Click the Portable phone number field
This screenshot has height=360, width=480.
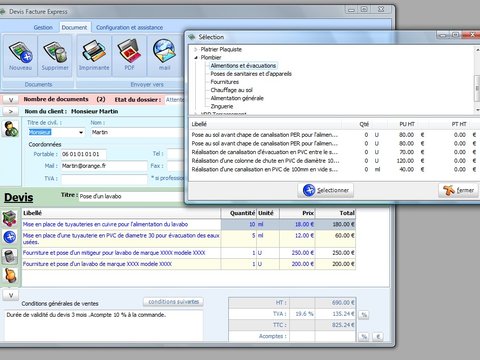[83, 154]
